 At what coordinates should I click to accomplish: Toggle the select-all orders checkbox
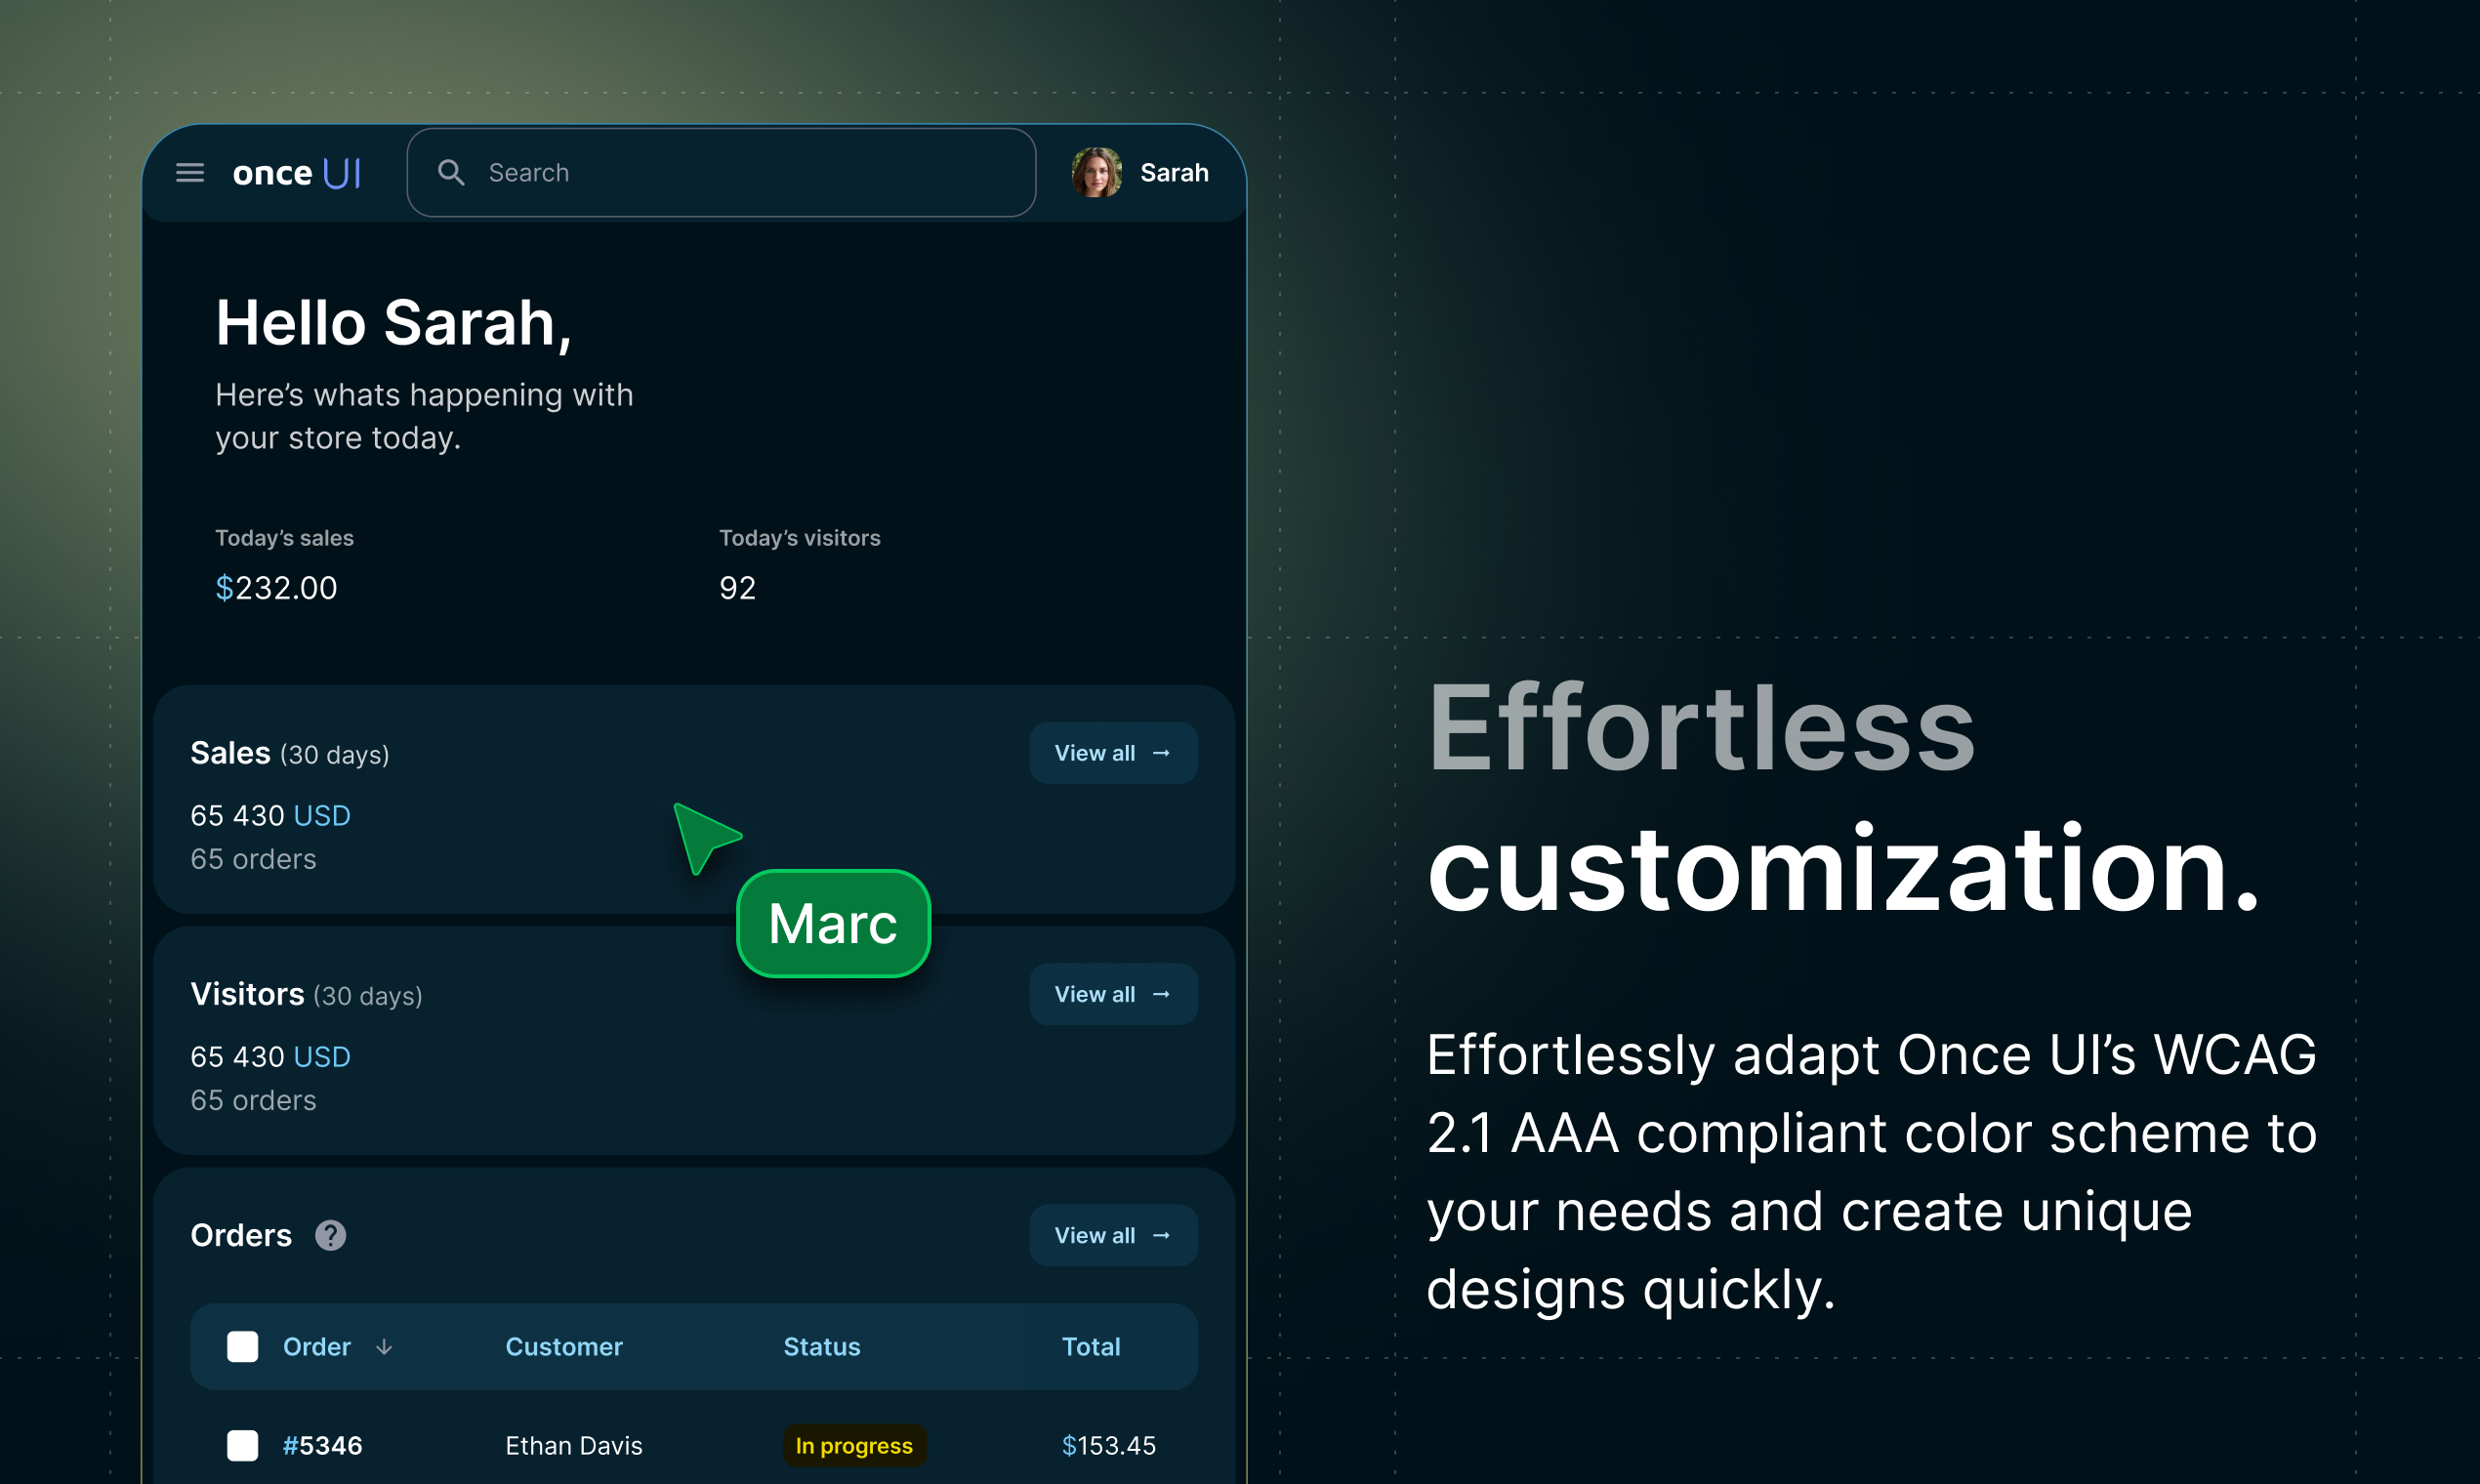(x=242, y=1347)
